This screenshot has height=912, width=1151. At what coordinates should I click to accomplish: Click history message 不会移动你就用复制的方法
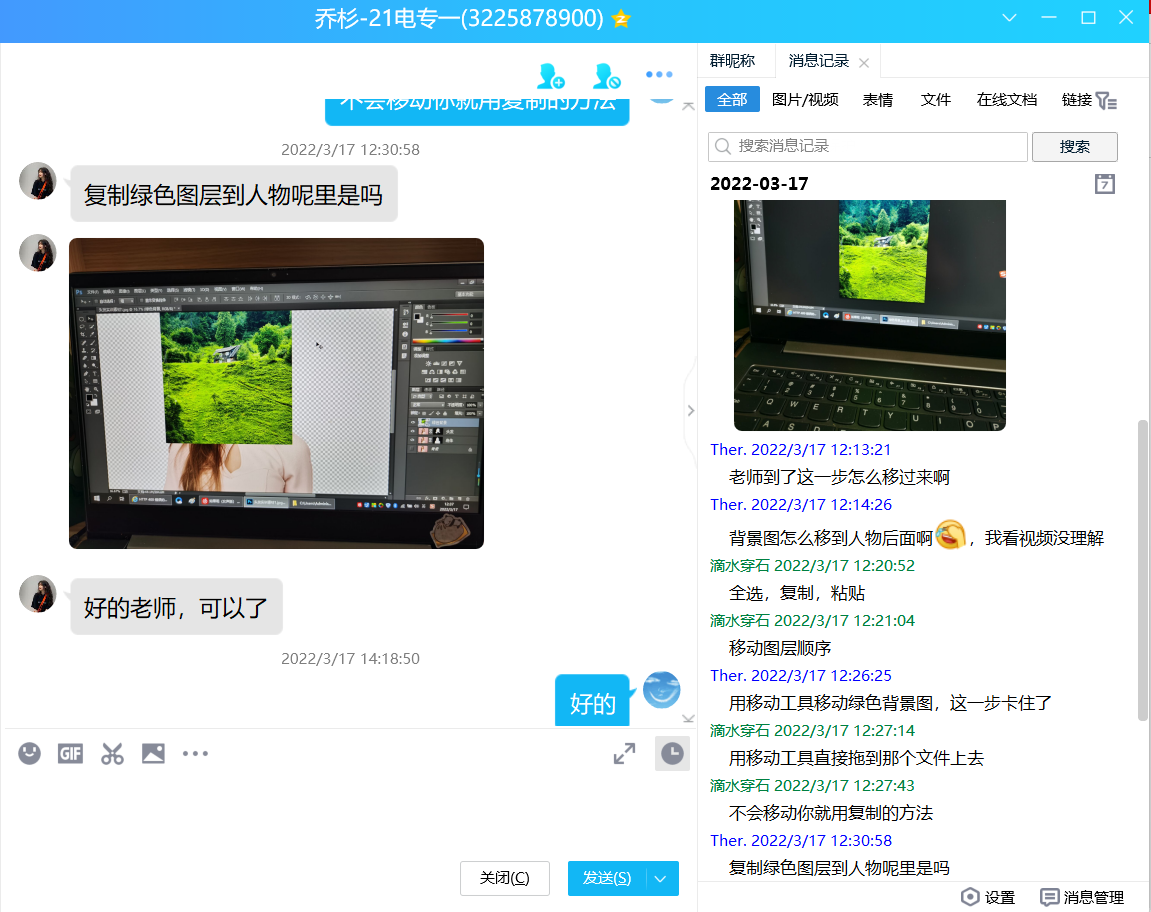(x=830, y=814)
